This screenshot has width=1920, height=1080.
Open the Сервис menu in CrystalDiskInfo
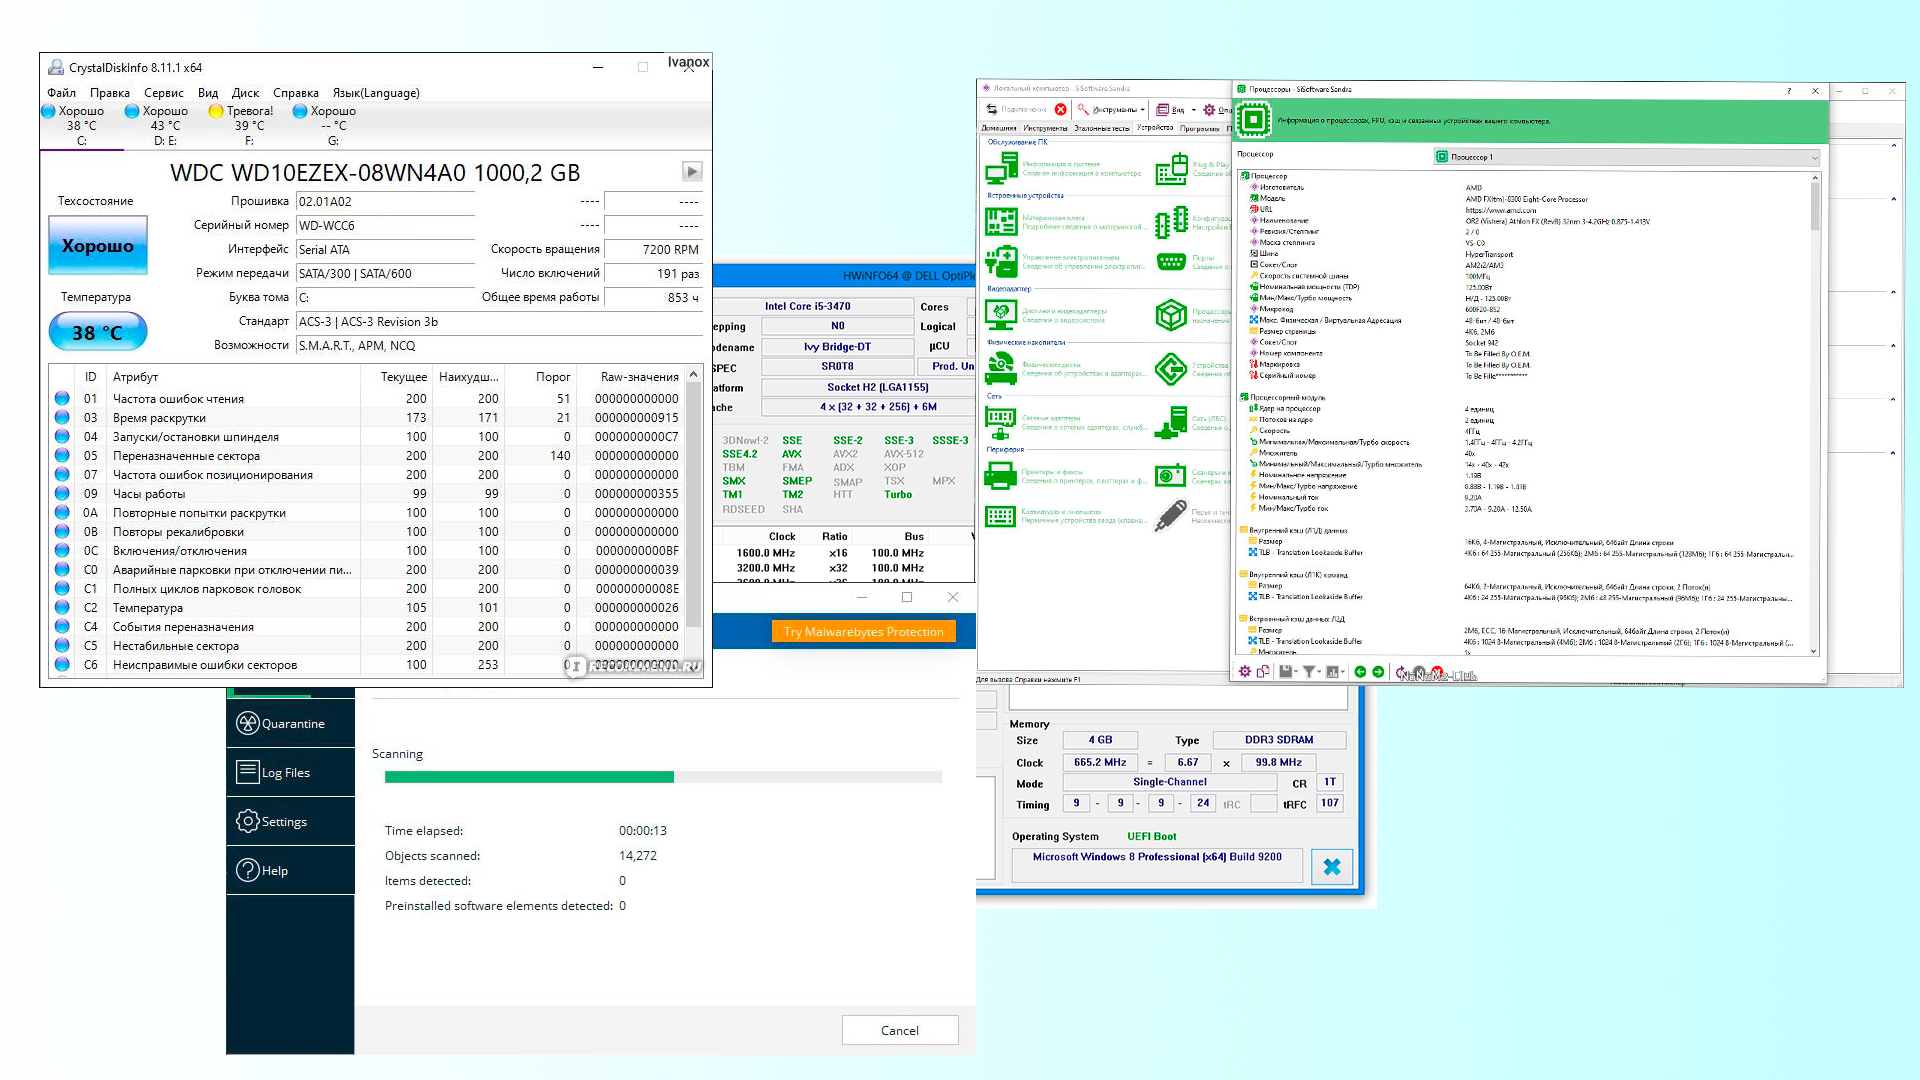pyautogui.click(x=163, y=93)
